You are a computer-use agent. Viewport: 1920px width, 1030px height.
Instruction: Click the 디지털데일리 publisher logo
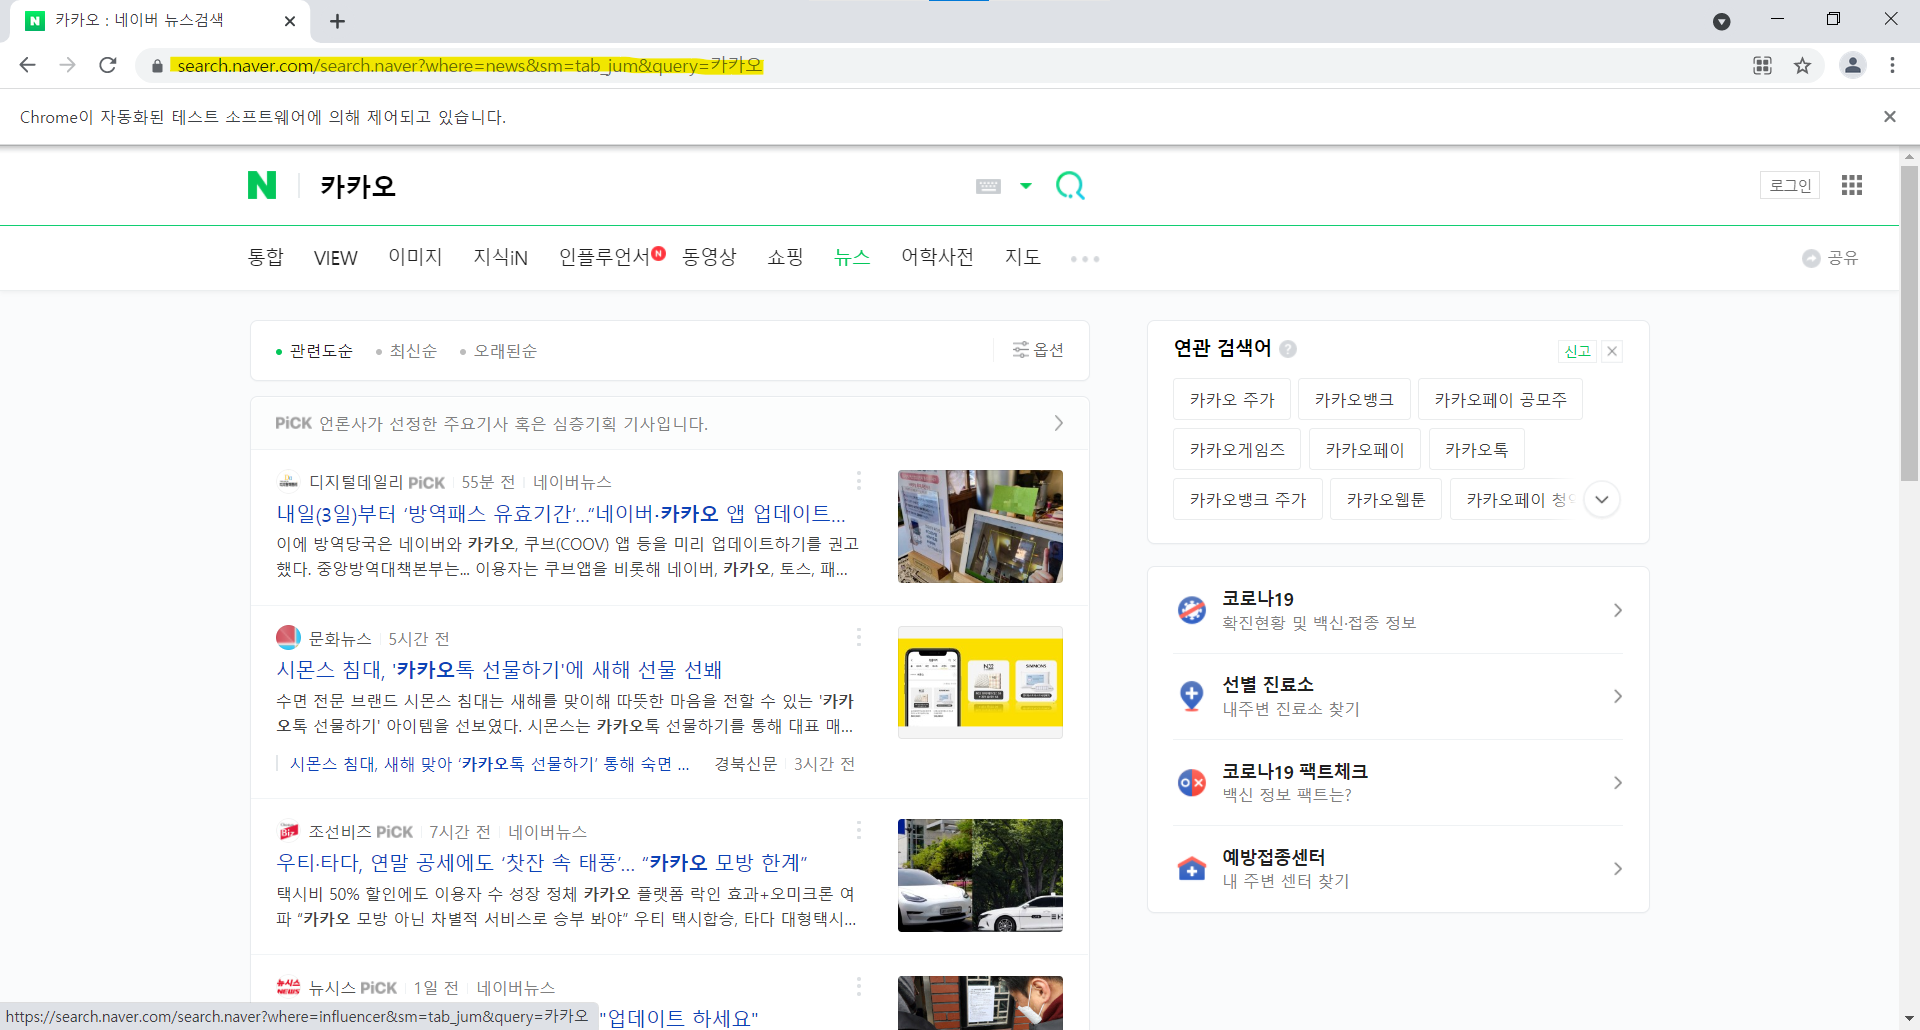(288, 481)
